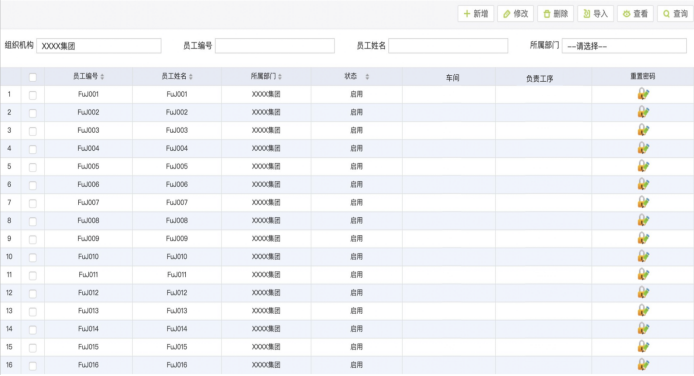This screenshot has height=376, width=694.
Task: Reset password for employee FuJ001
Action: pos(643,94)
